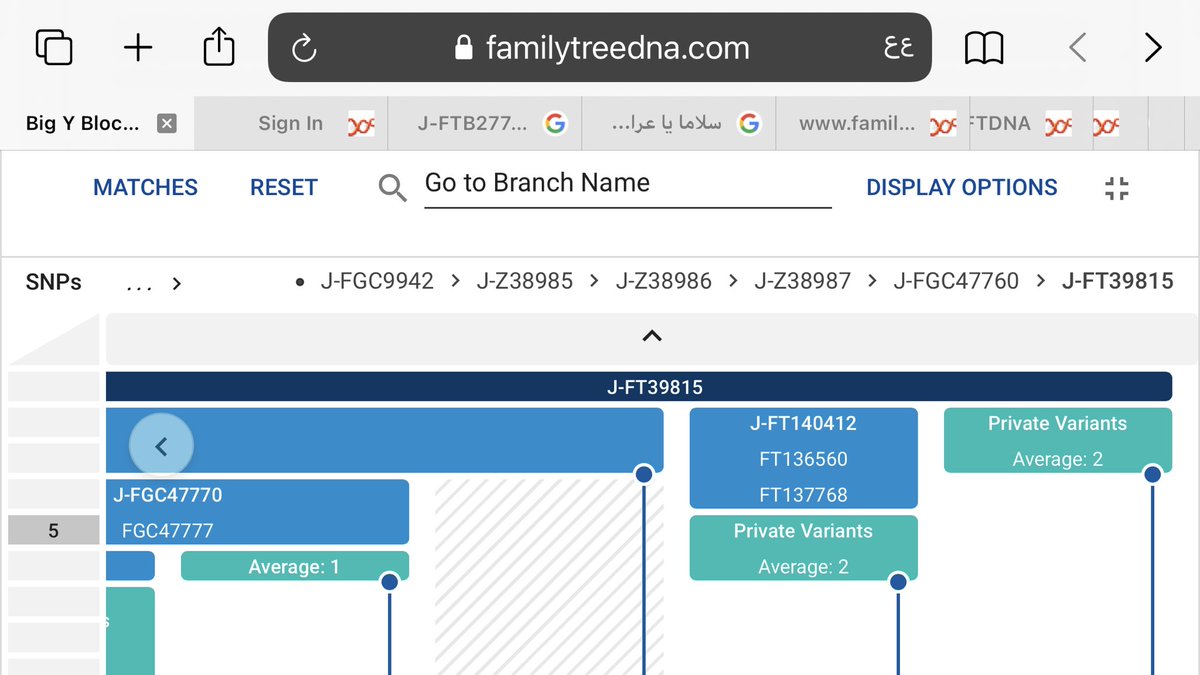The image size is (1200, 675).
Task: Add a new Safari tab
Action: [138, 47]
